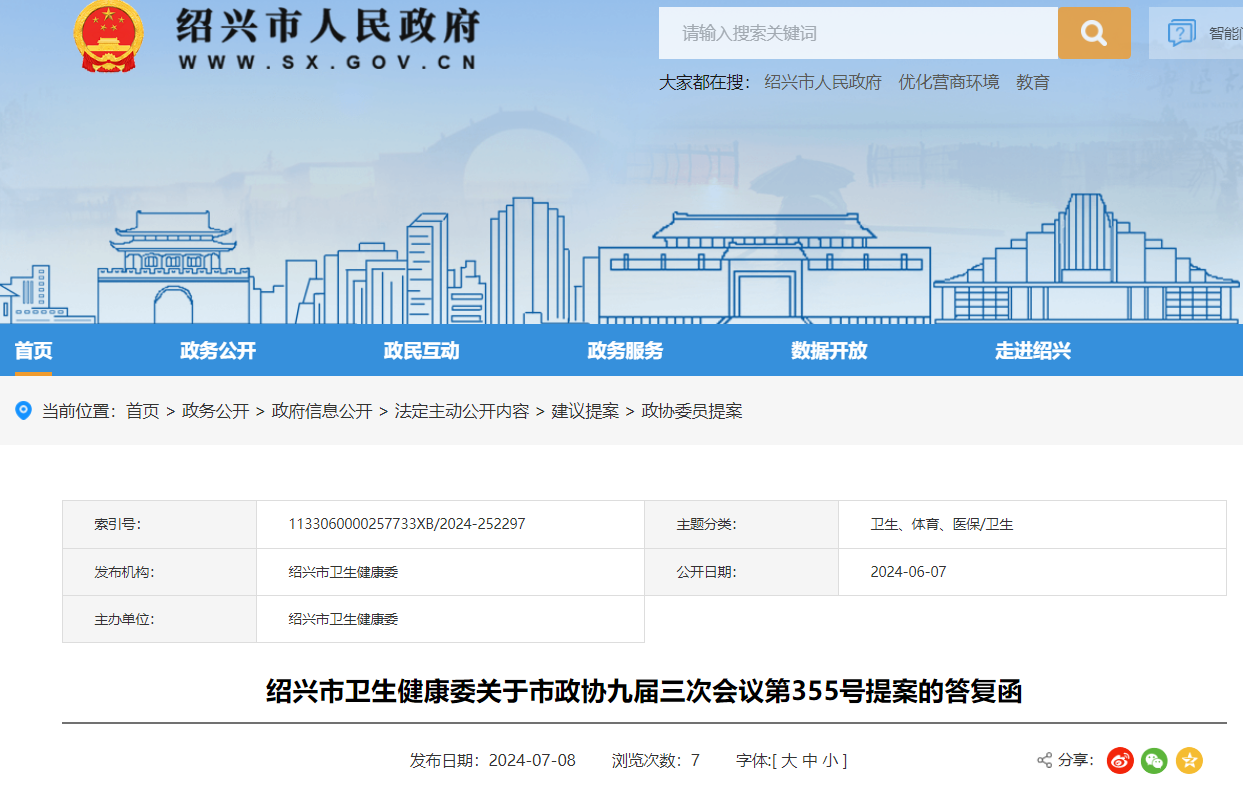The width and height of the screenshot is (1243, 786).
Task: Select 数据开放 in the navigation bar
Action: pos(829,351)
